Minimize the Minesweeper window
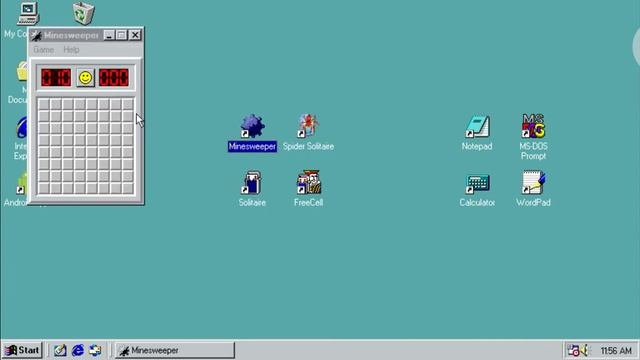Viewport: 640px width, 360px height. (109, 35)
